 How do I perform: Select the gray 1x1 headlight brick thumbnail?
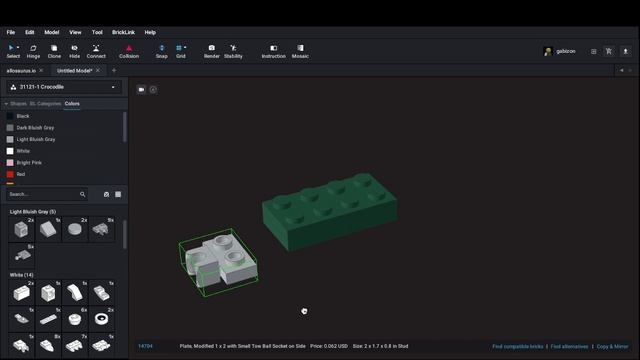coord(22,229)
